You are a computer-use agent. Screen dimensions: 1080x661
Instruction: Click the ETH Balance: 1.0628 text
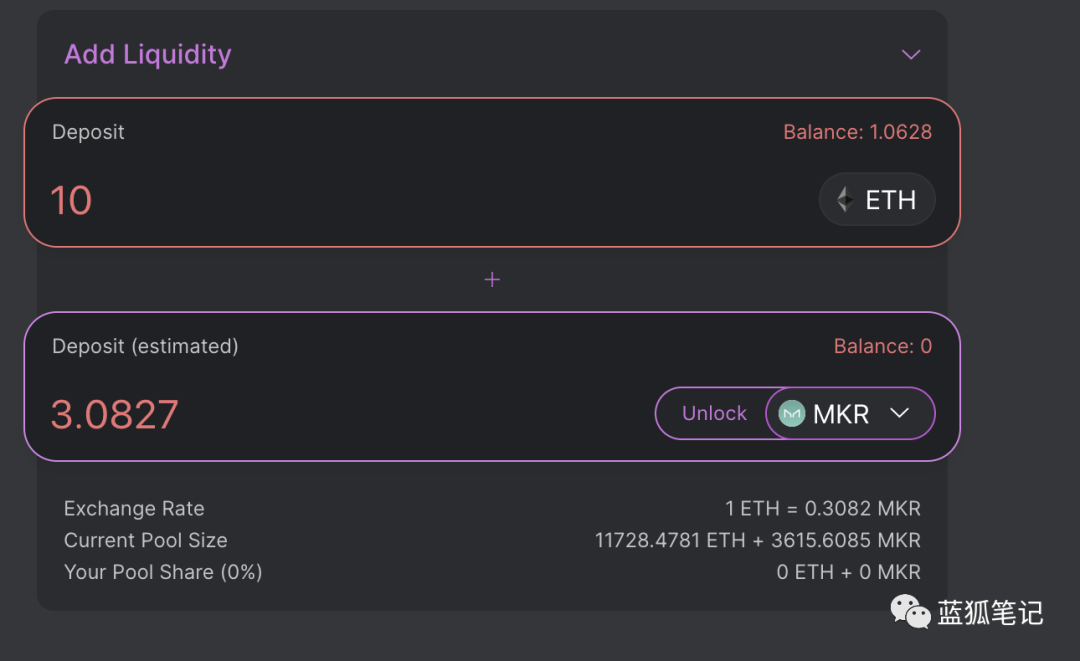858,132
